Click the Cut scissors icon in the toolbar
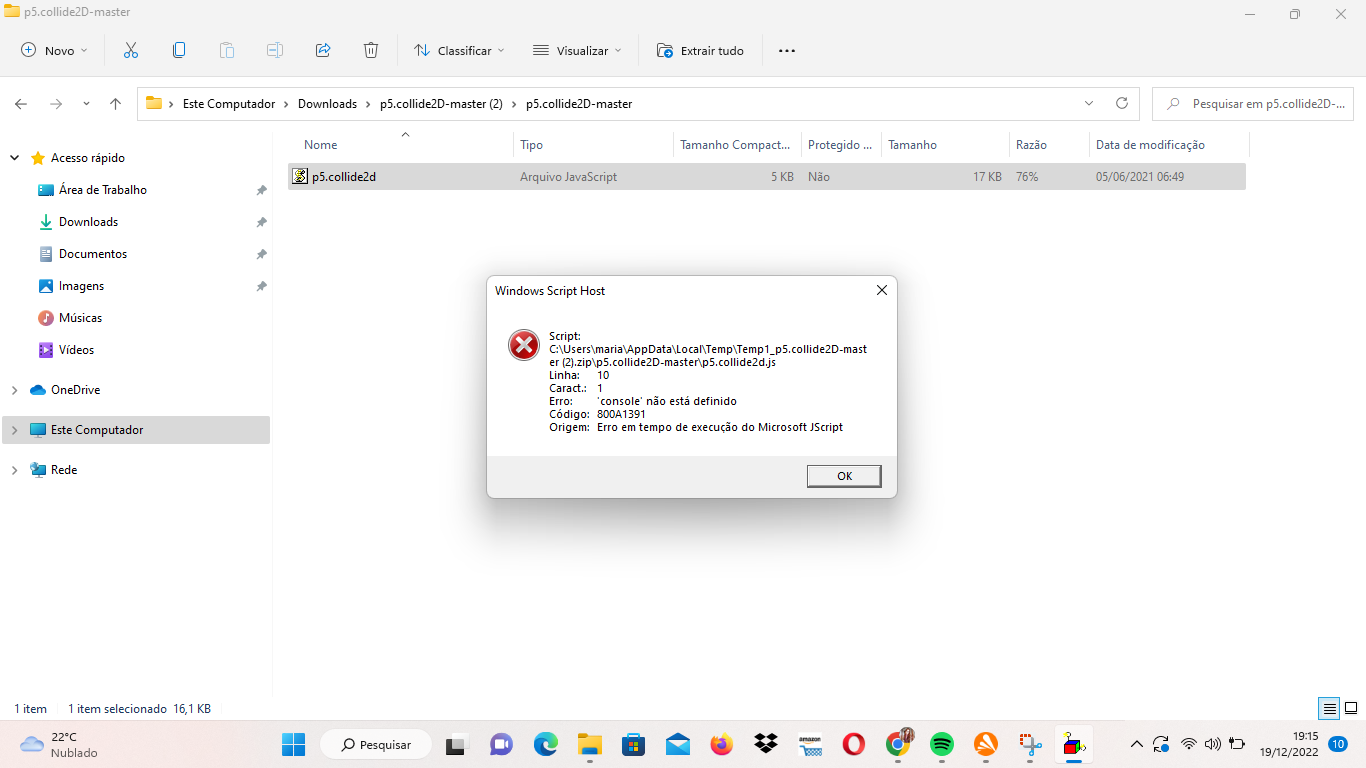Viewport: 1366px width, 768px height. pyautogui.click(x=130, y=50)
